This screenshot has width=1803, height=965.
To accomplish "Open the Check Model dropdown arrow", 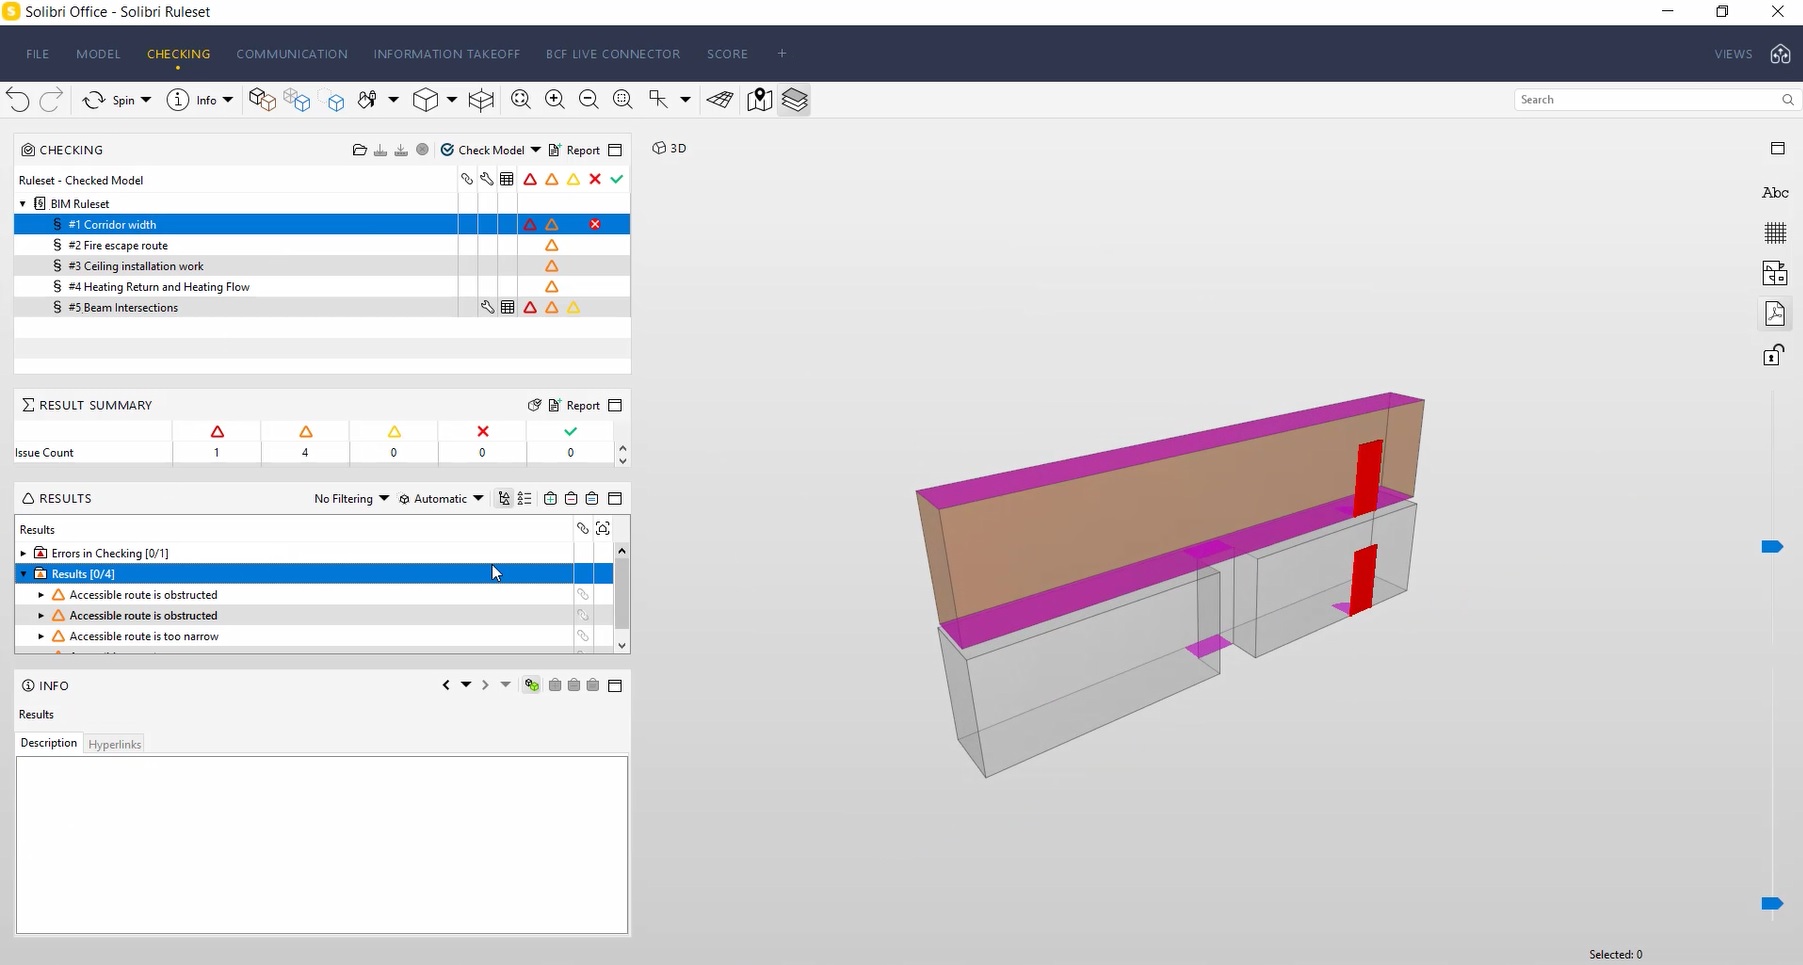I will (x=536, y=150).
